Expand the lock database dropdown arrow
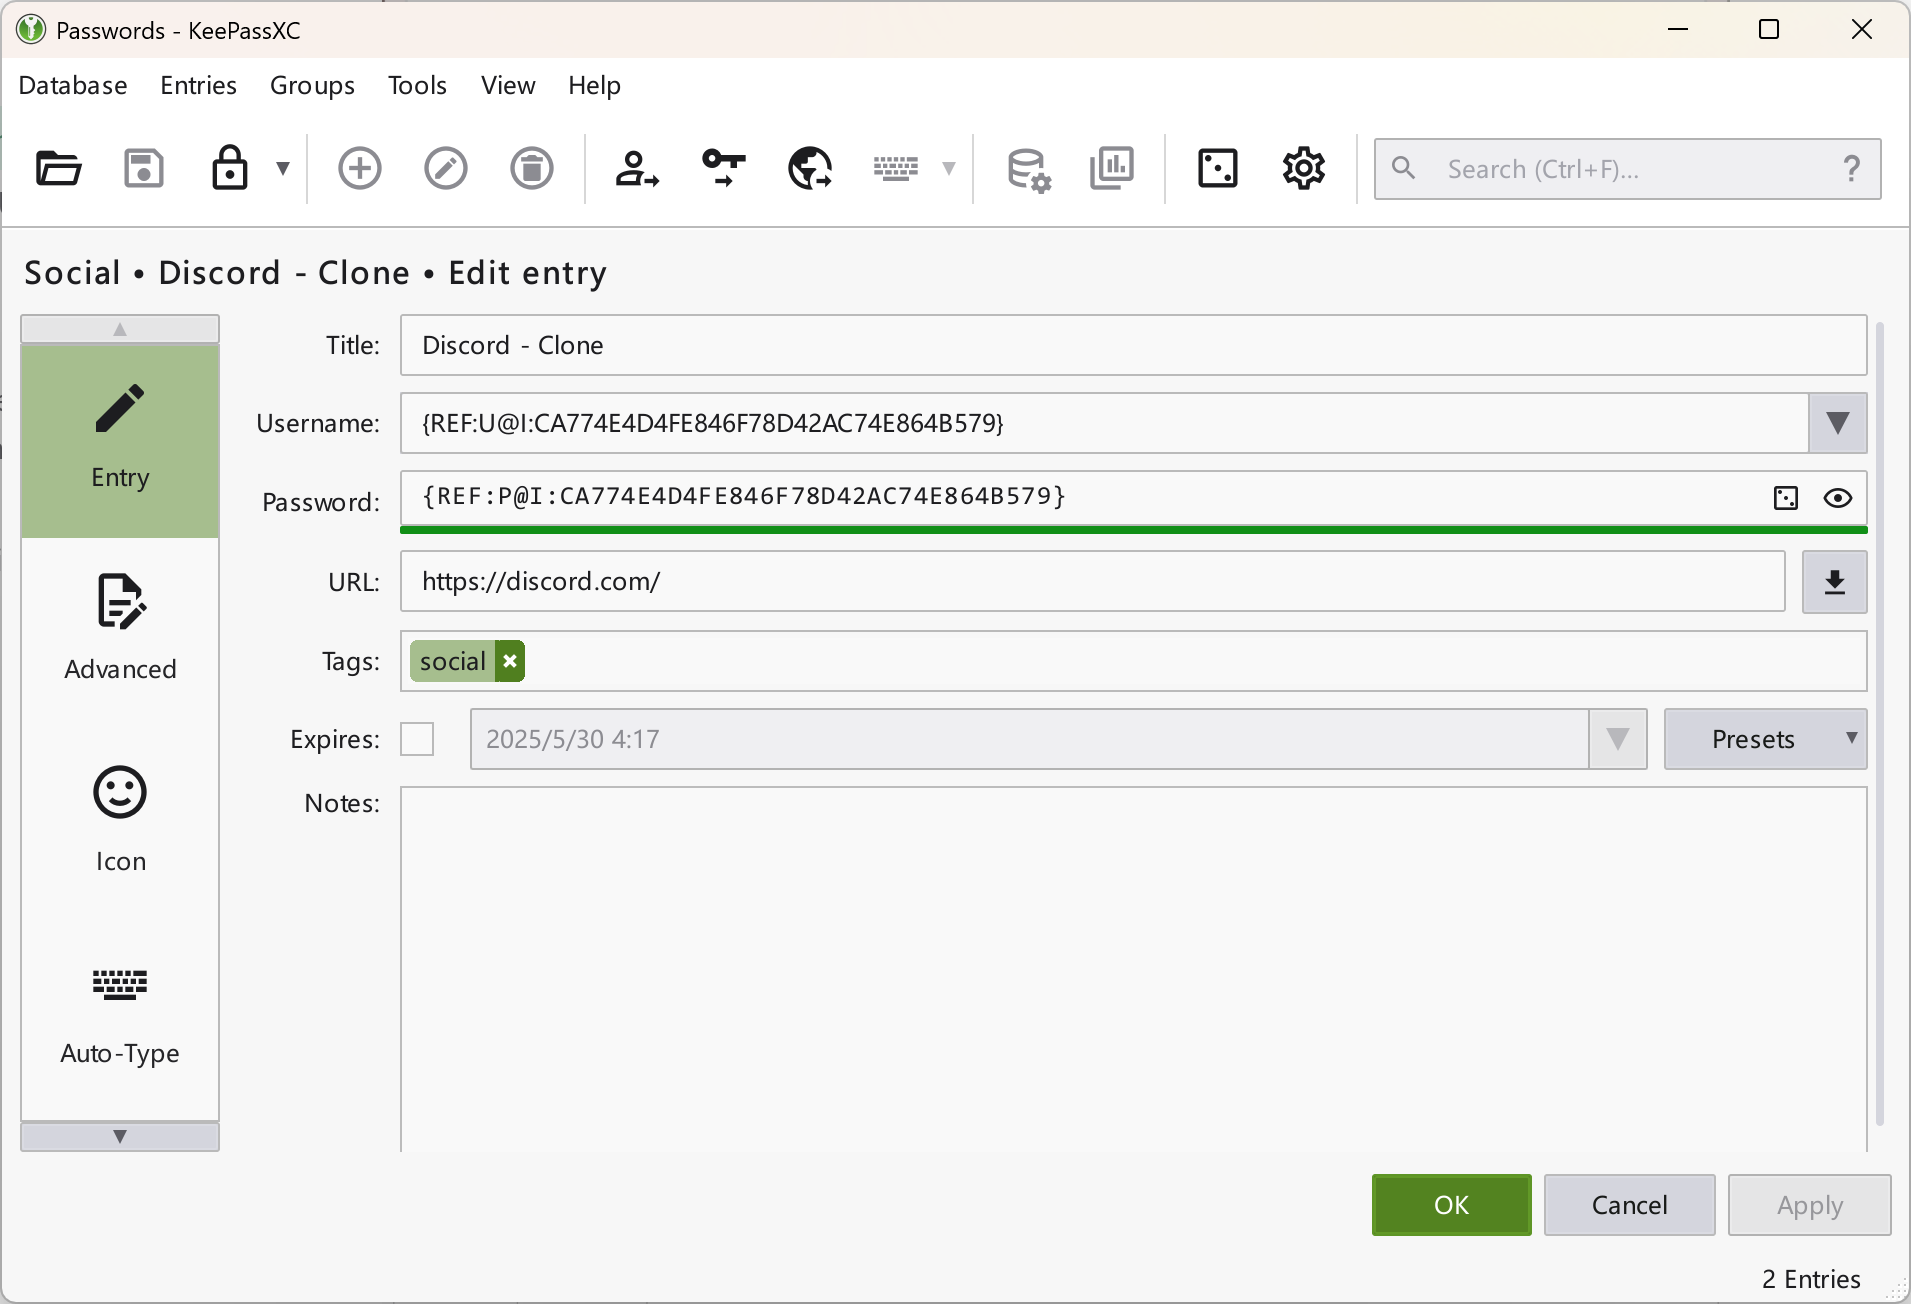 [283, 168]
